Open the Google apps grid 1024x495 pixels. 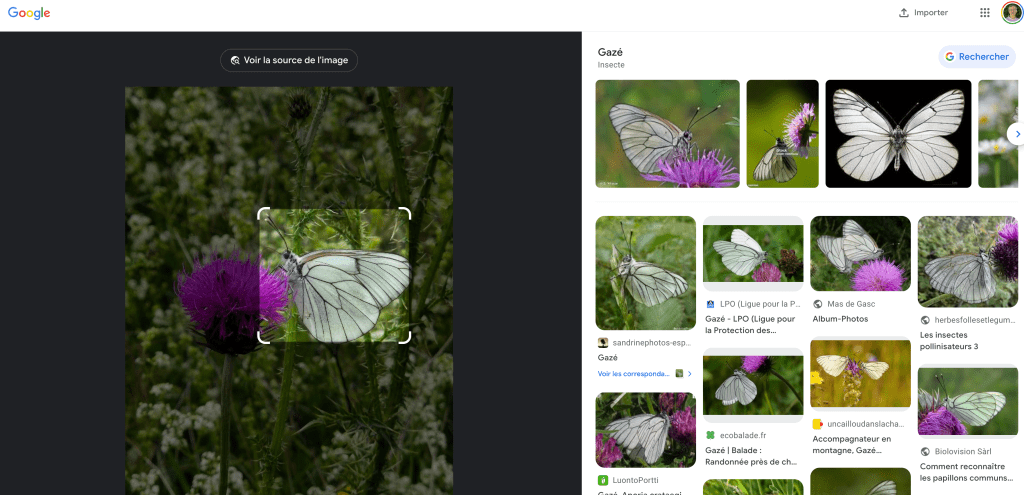[x=984, y=13]
